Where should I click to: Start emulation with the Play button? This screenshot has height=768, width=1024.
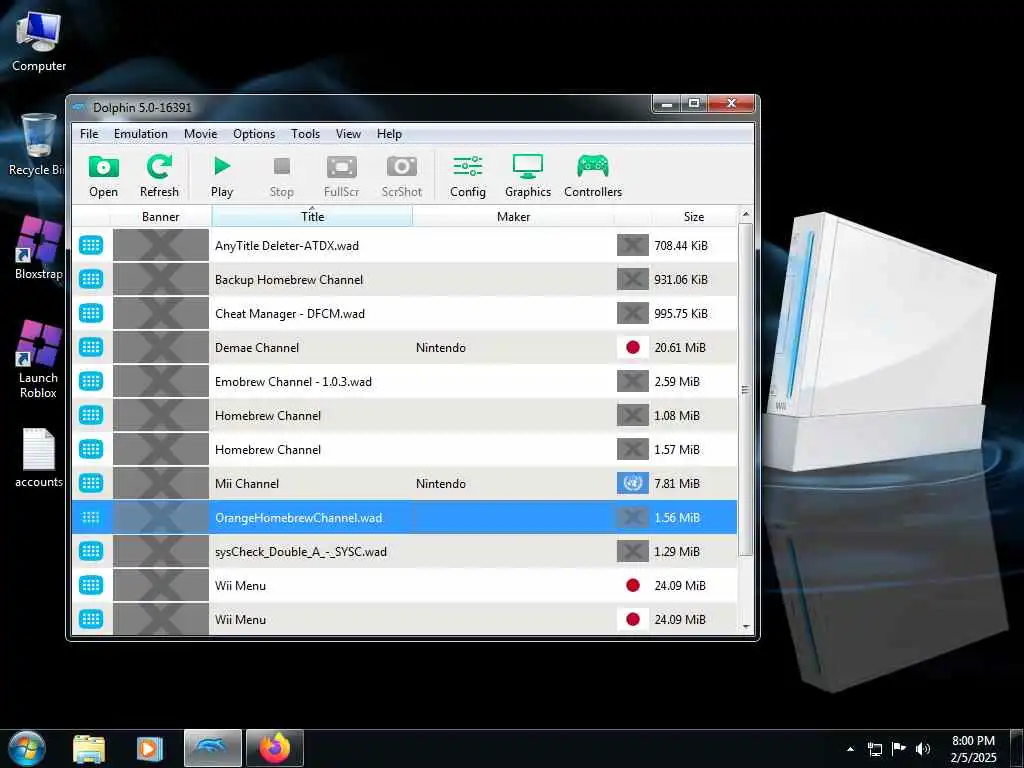click(x=222, y=175)
